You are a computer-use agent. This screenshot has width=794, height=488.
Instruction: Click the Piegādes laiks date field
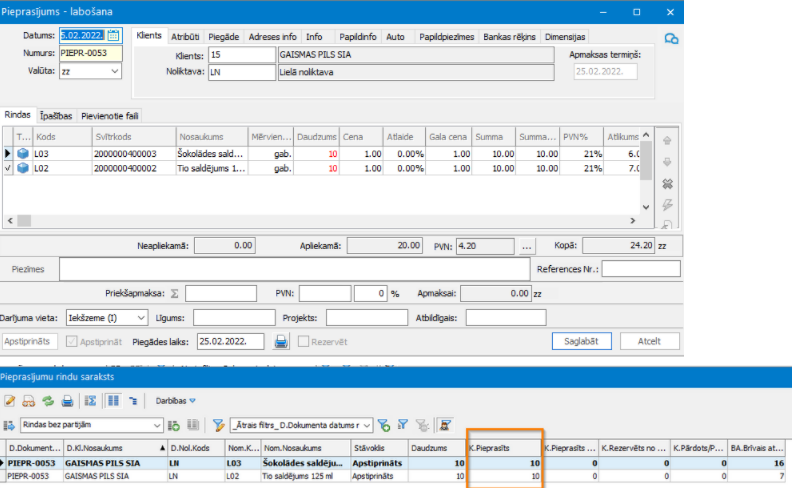tap(230, 342)
